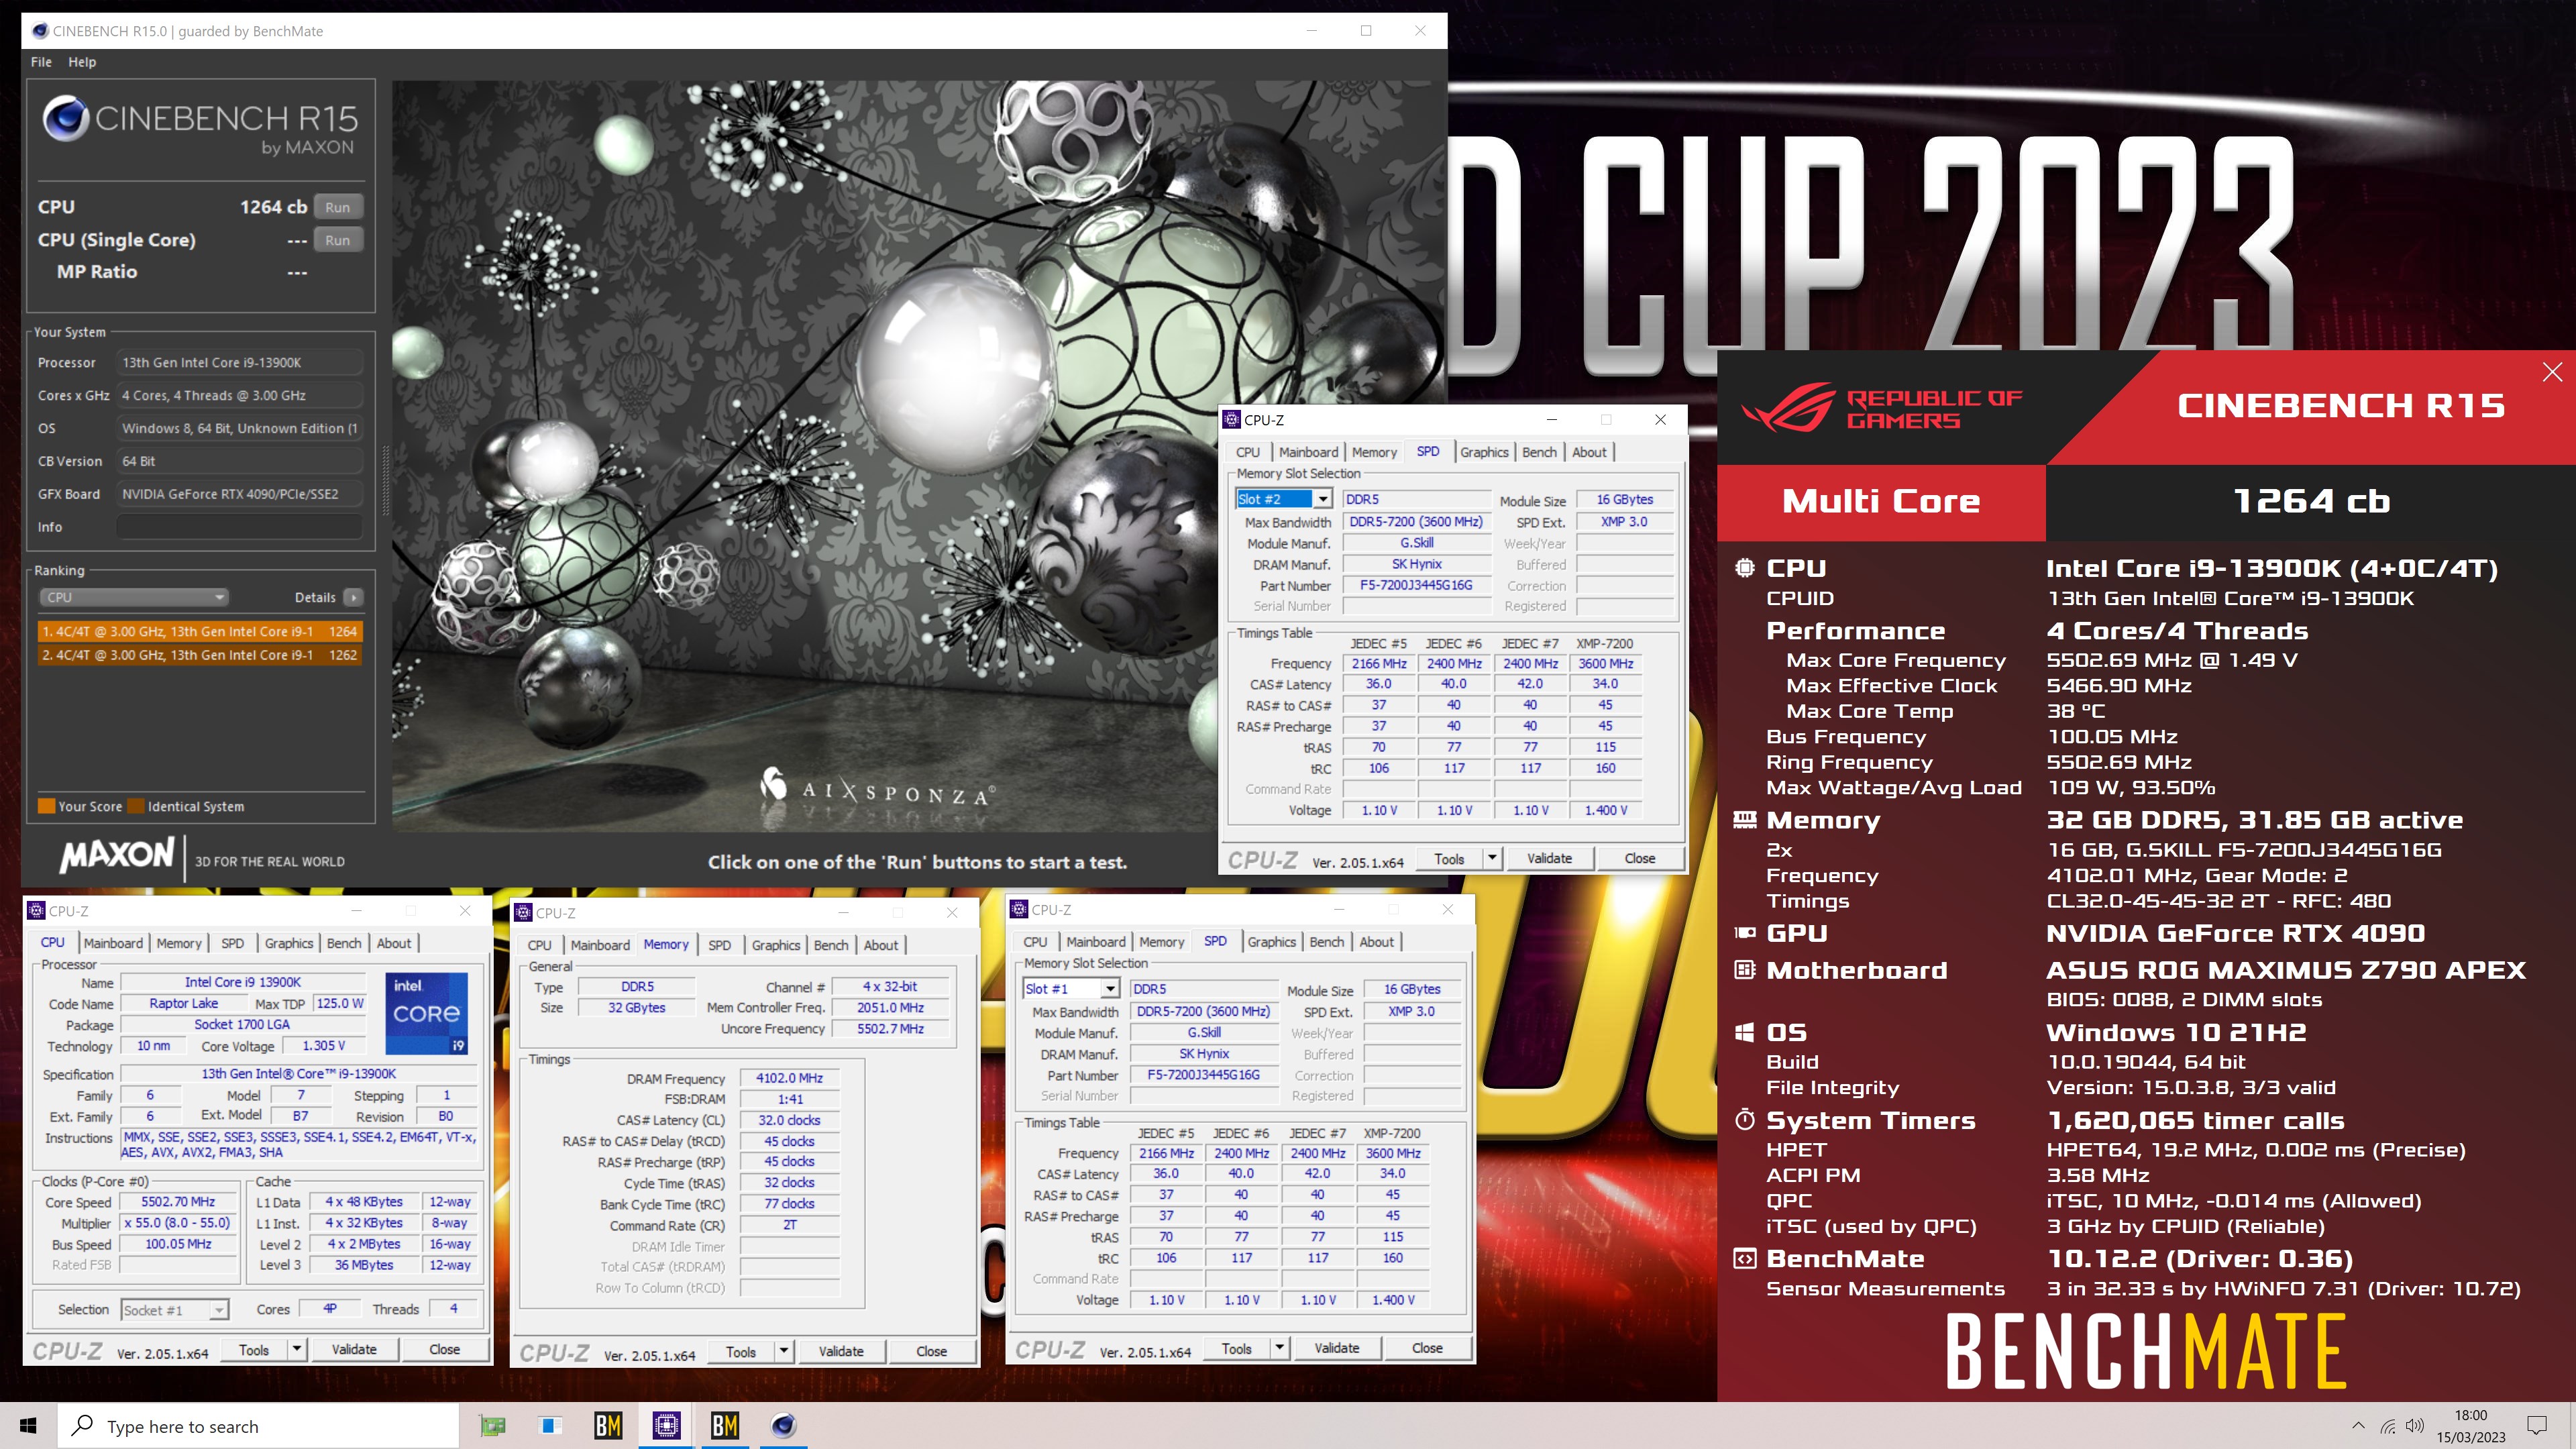Expand Tools arrow in Slot #2 CPU-Z window
The image size is (2576, 1449).
[x=1492, y=858]
